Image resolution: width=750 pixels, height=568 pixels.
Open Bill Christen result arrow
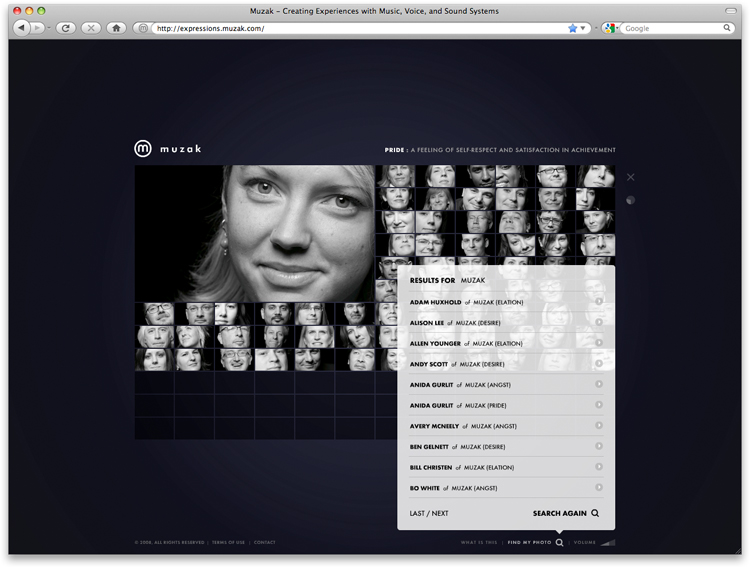click(598, 467)
